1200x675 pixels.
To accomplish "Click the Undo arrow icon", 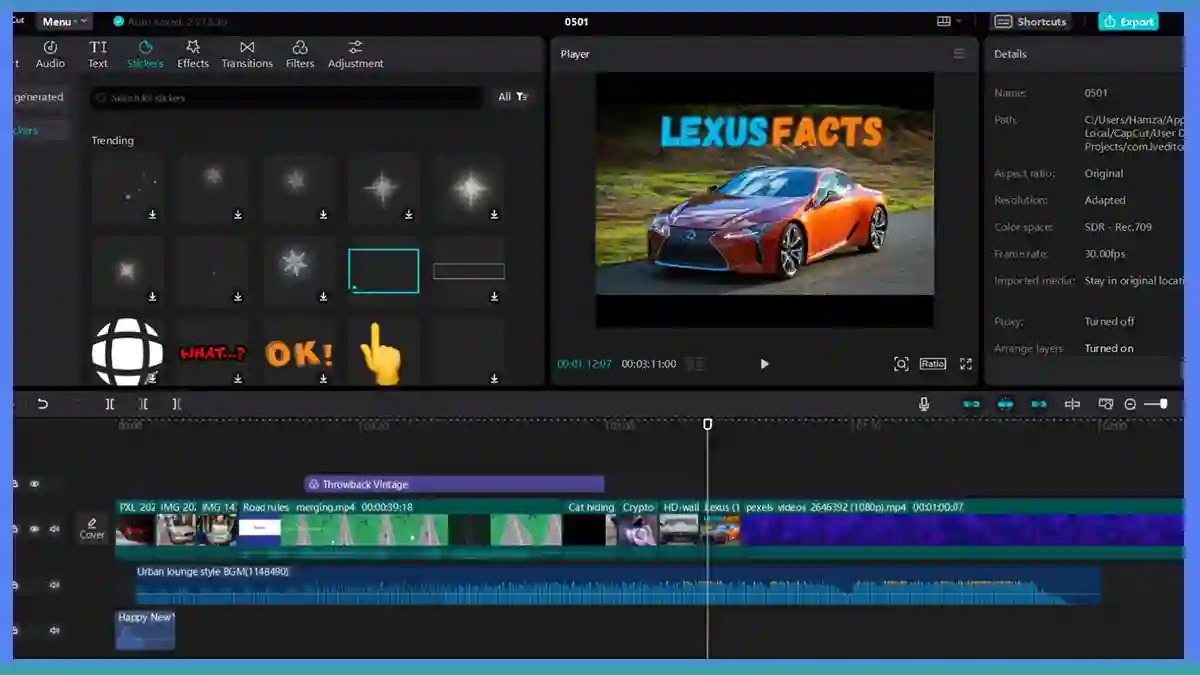I will click(42, 404).
